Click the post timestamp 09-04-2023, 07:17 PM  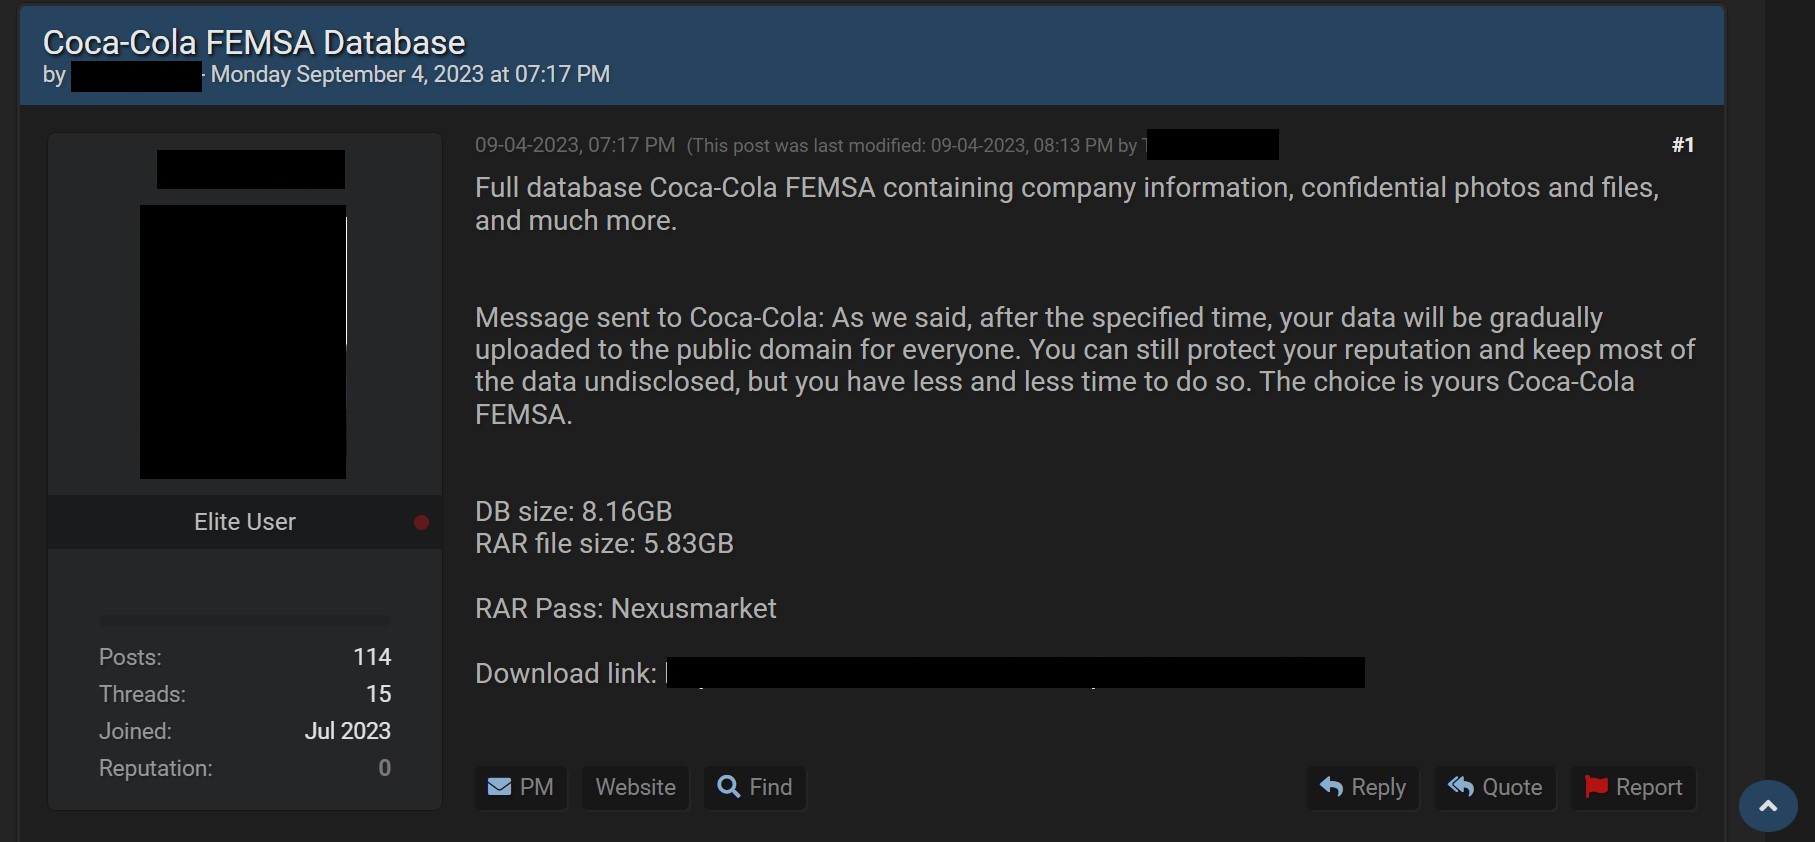pyautogui.click(x=575, y=145)
